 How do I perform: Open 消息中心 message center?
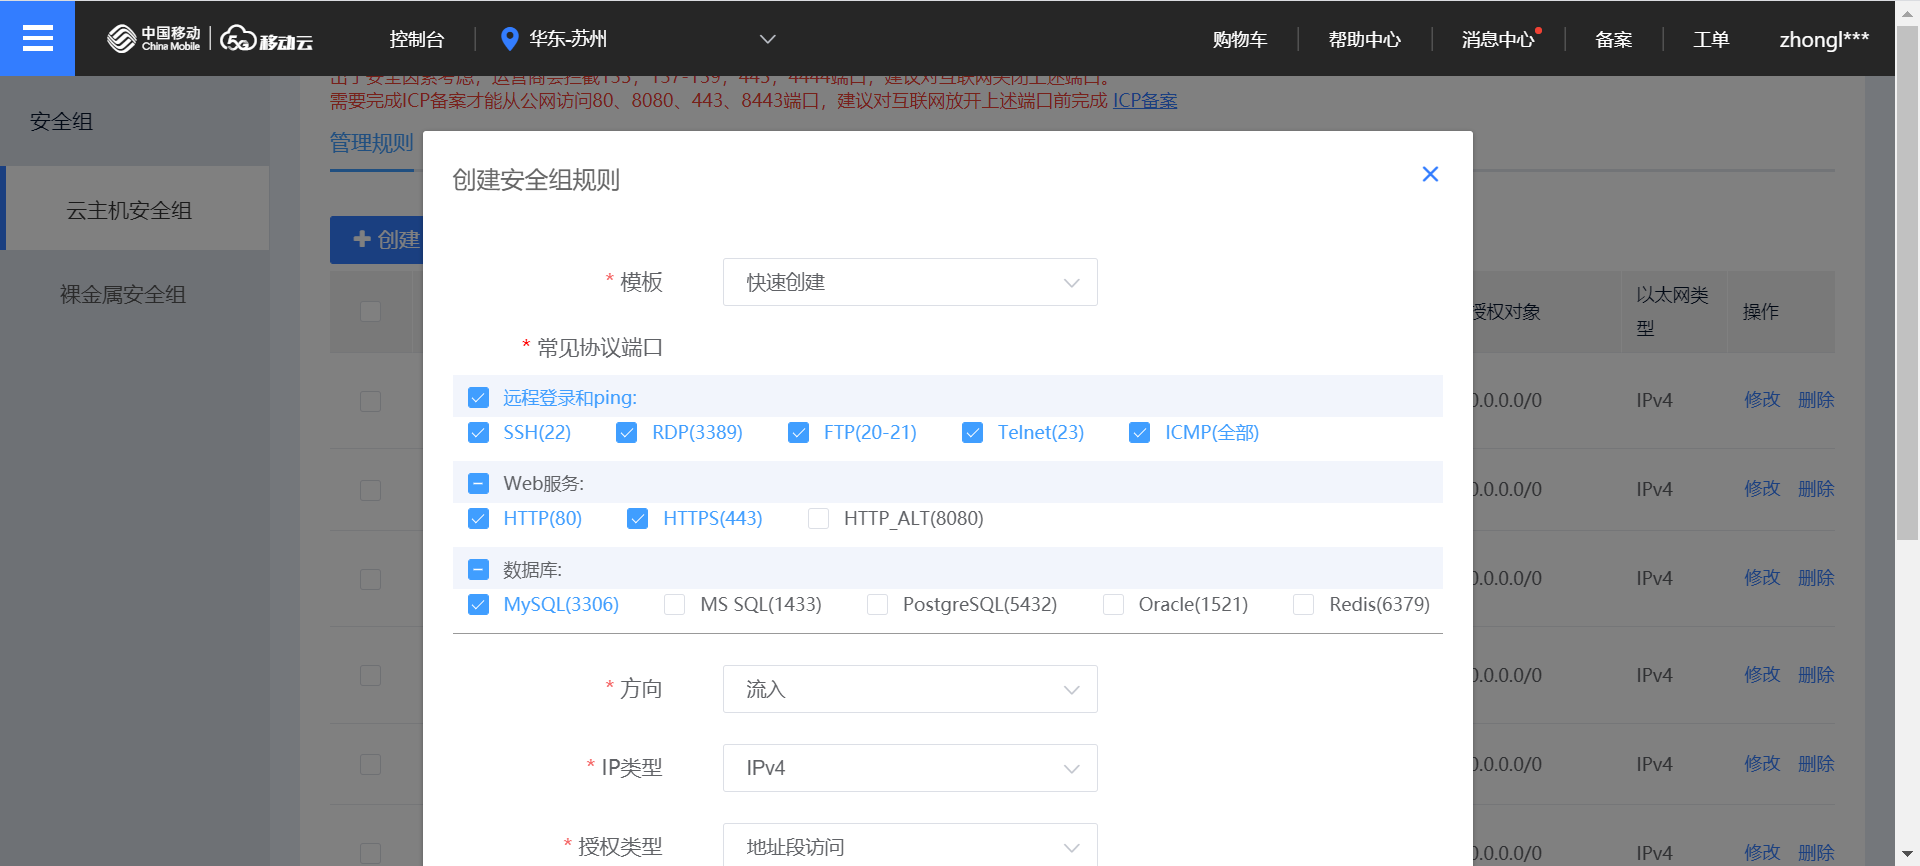(1498, 39)
